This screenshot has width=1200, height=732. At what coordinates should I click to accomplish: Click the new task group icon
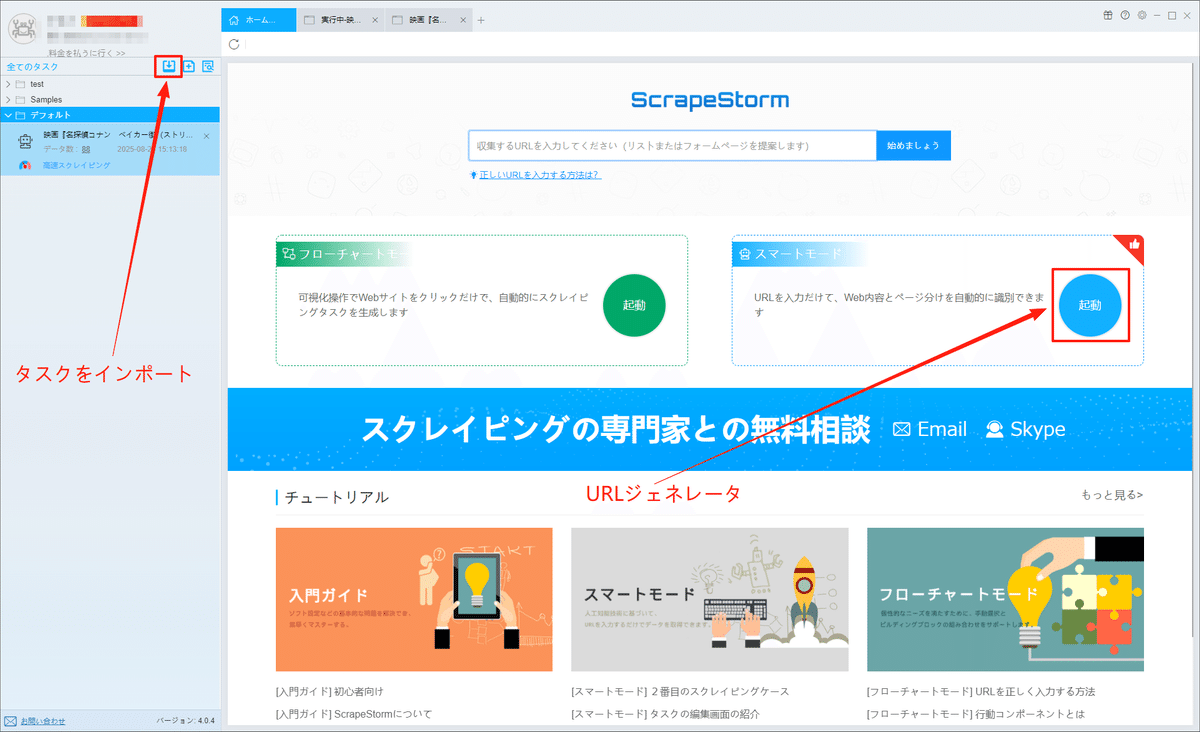(x=189, y=67)
